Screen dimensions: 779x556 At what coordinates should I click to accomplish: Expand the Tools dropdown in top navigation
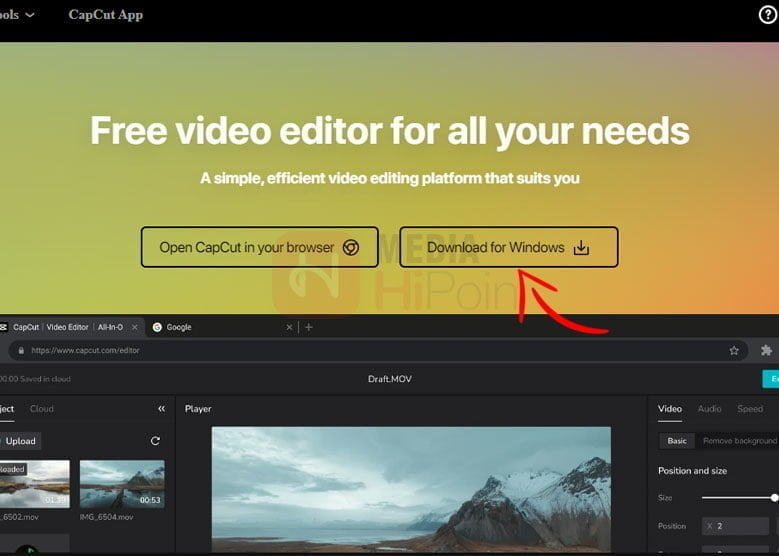click(x=17, y=15)
